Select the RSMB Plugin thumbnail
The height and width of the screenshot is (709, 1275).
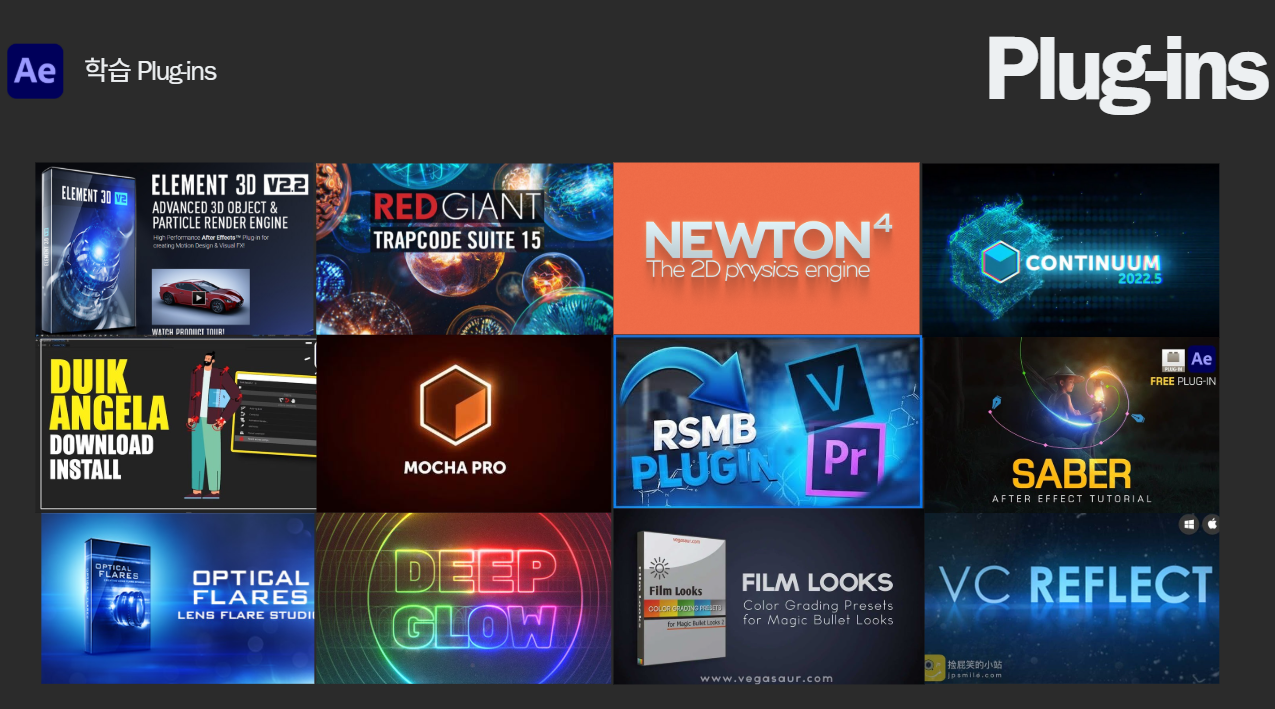768,422
